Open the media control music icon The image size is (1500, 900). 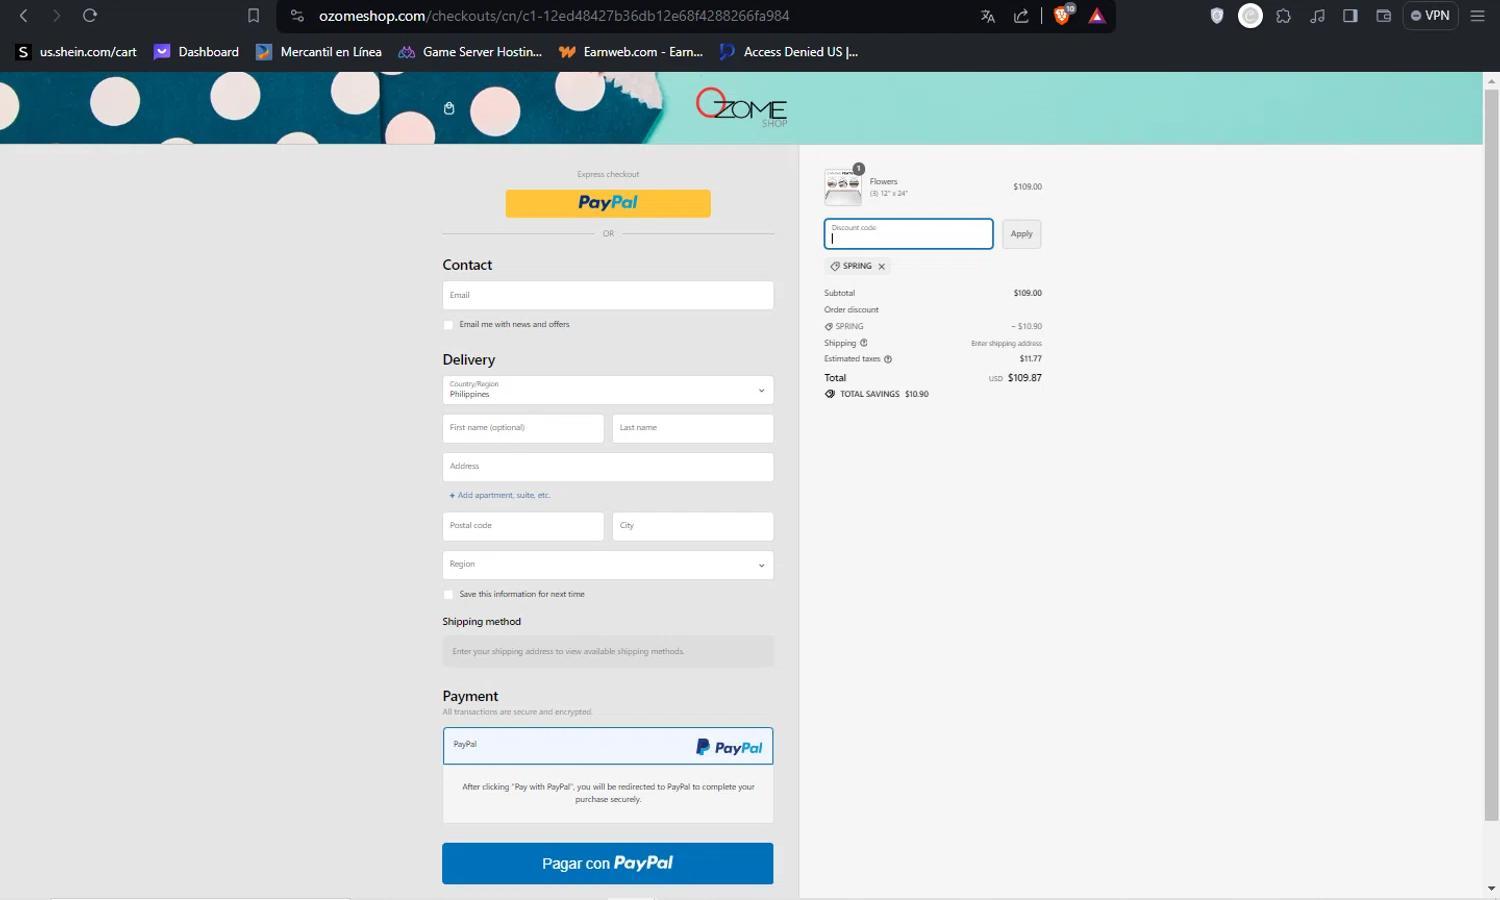click(1317, 16)
